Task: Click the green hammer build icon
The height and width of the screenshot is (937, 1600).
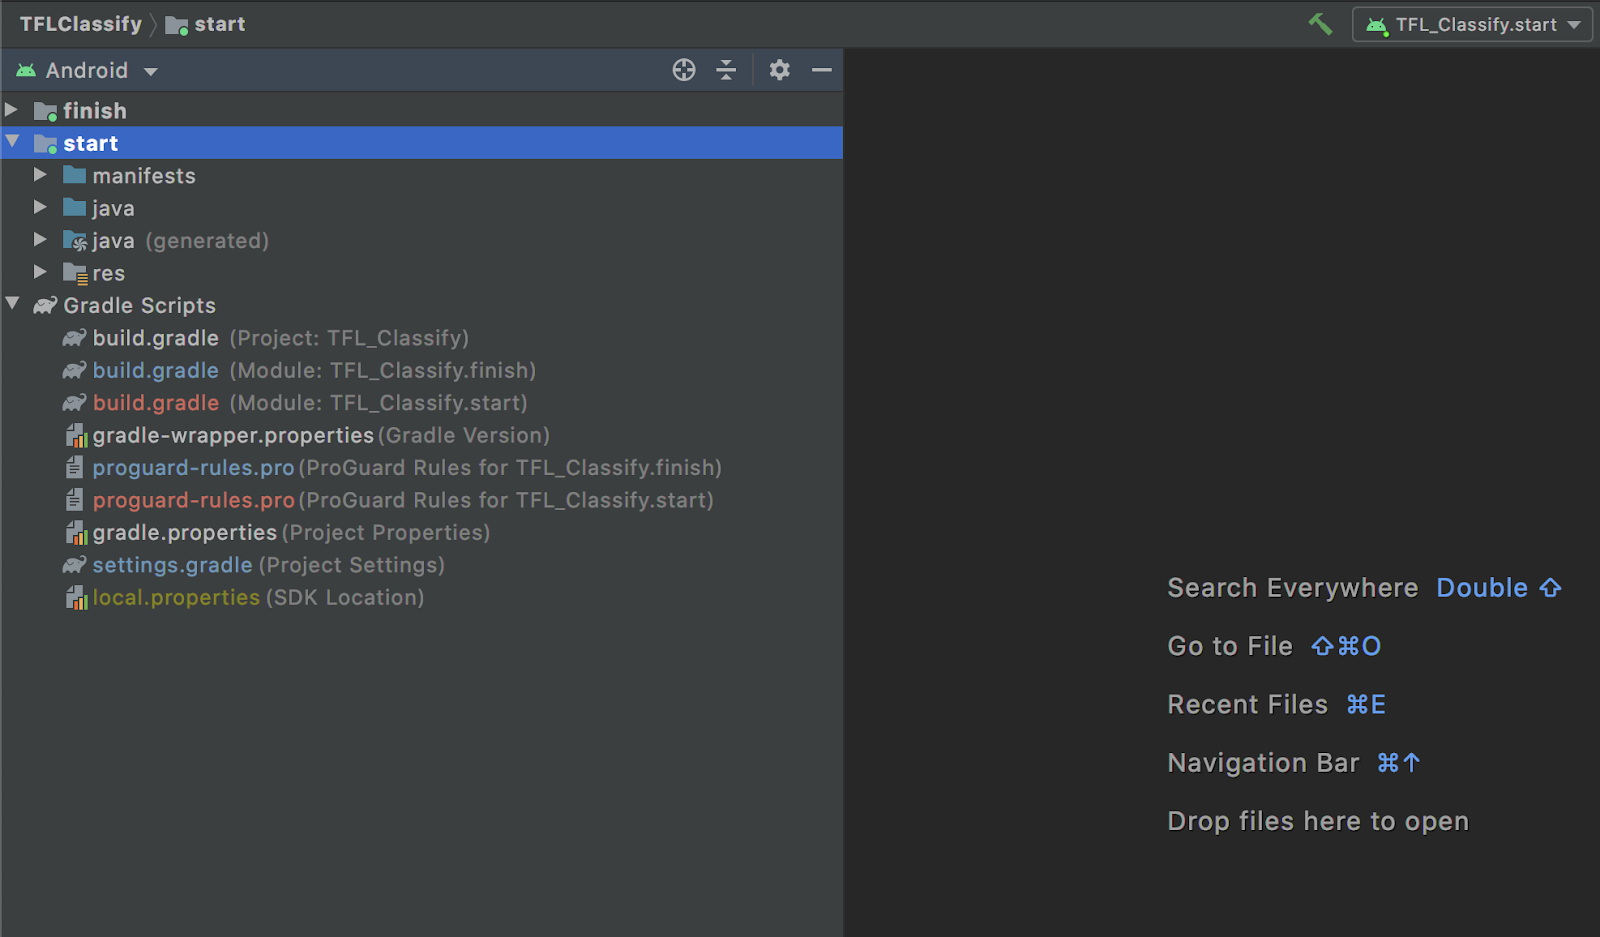Action: coord(1320,24)
